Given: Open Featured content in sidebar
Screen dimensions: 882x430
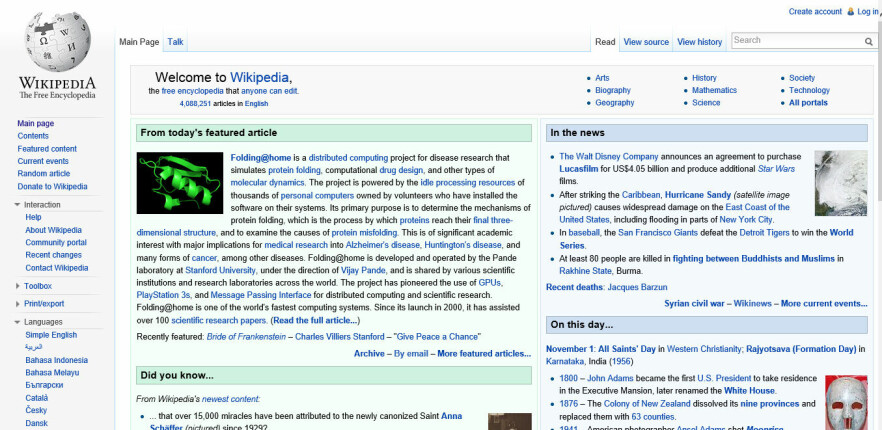Looking at the screenshot, I should pyautogui.click(x=47, y=149).
